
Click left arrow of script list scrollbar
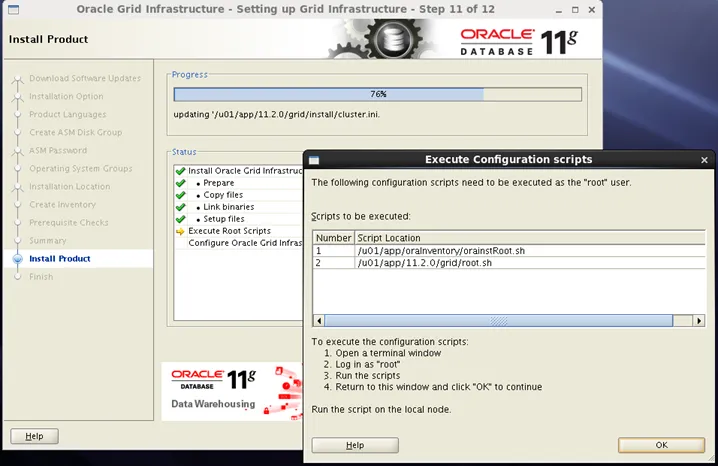(x=319, y=320)
